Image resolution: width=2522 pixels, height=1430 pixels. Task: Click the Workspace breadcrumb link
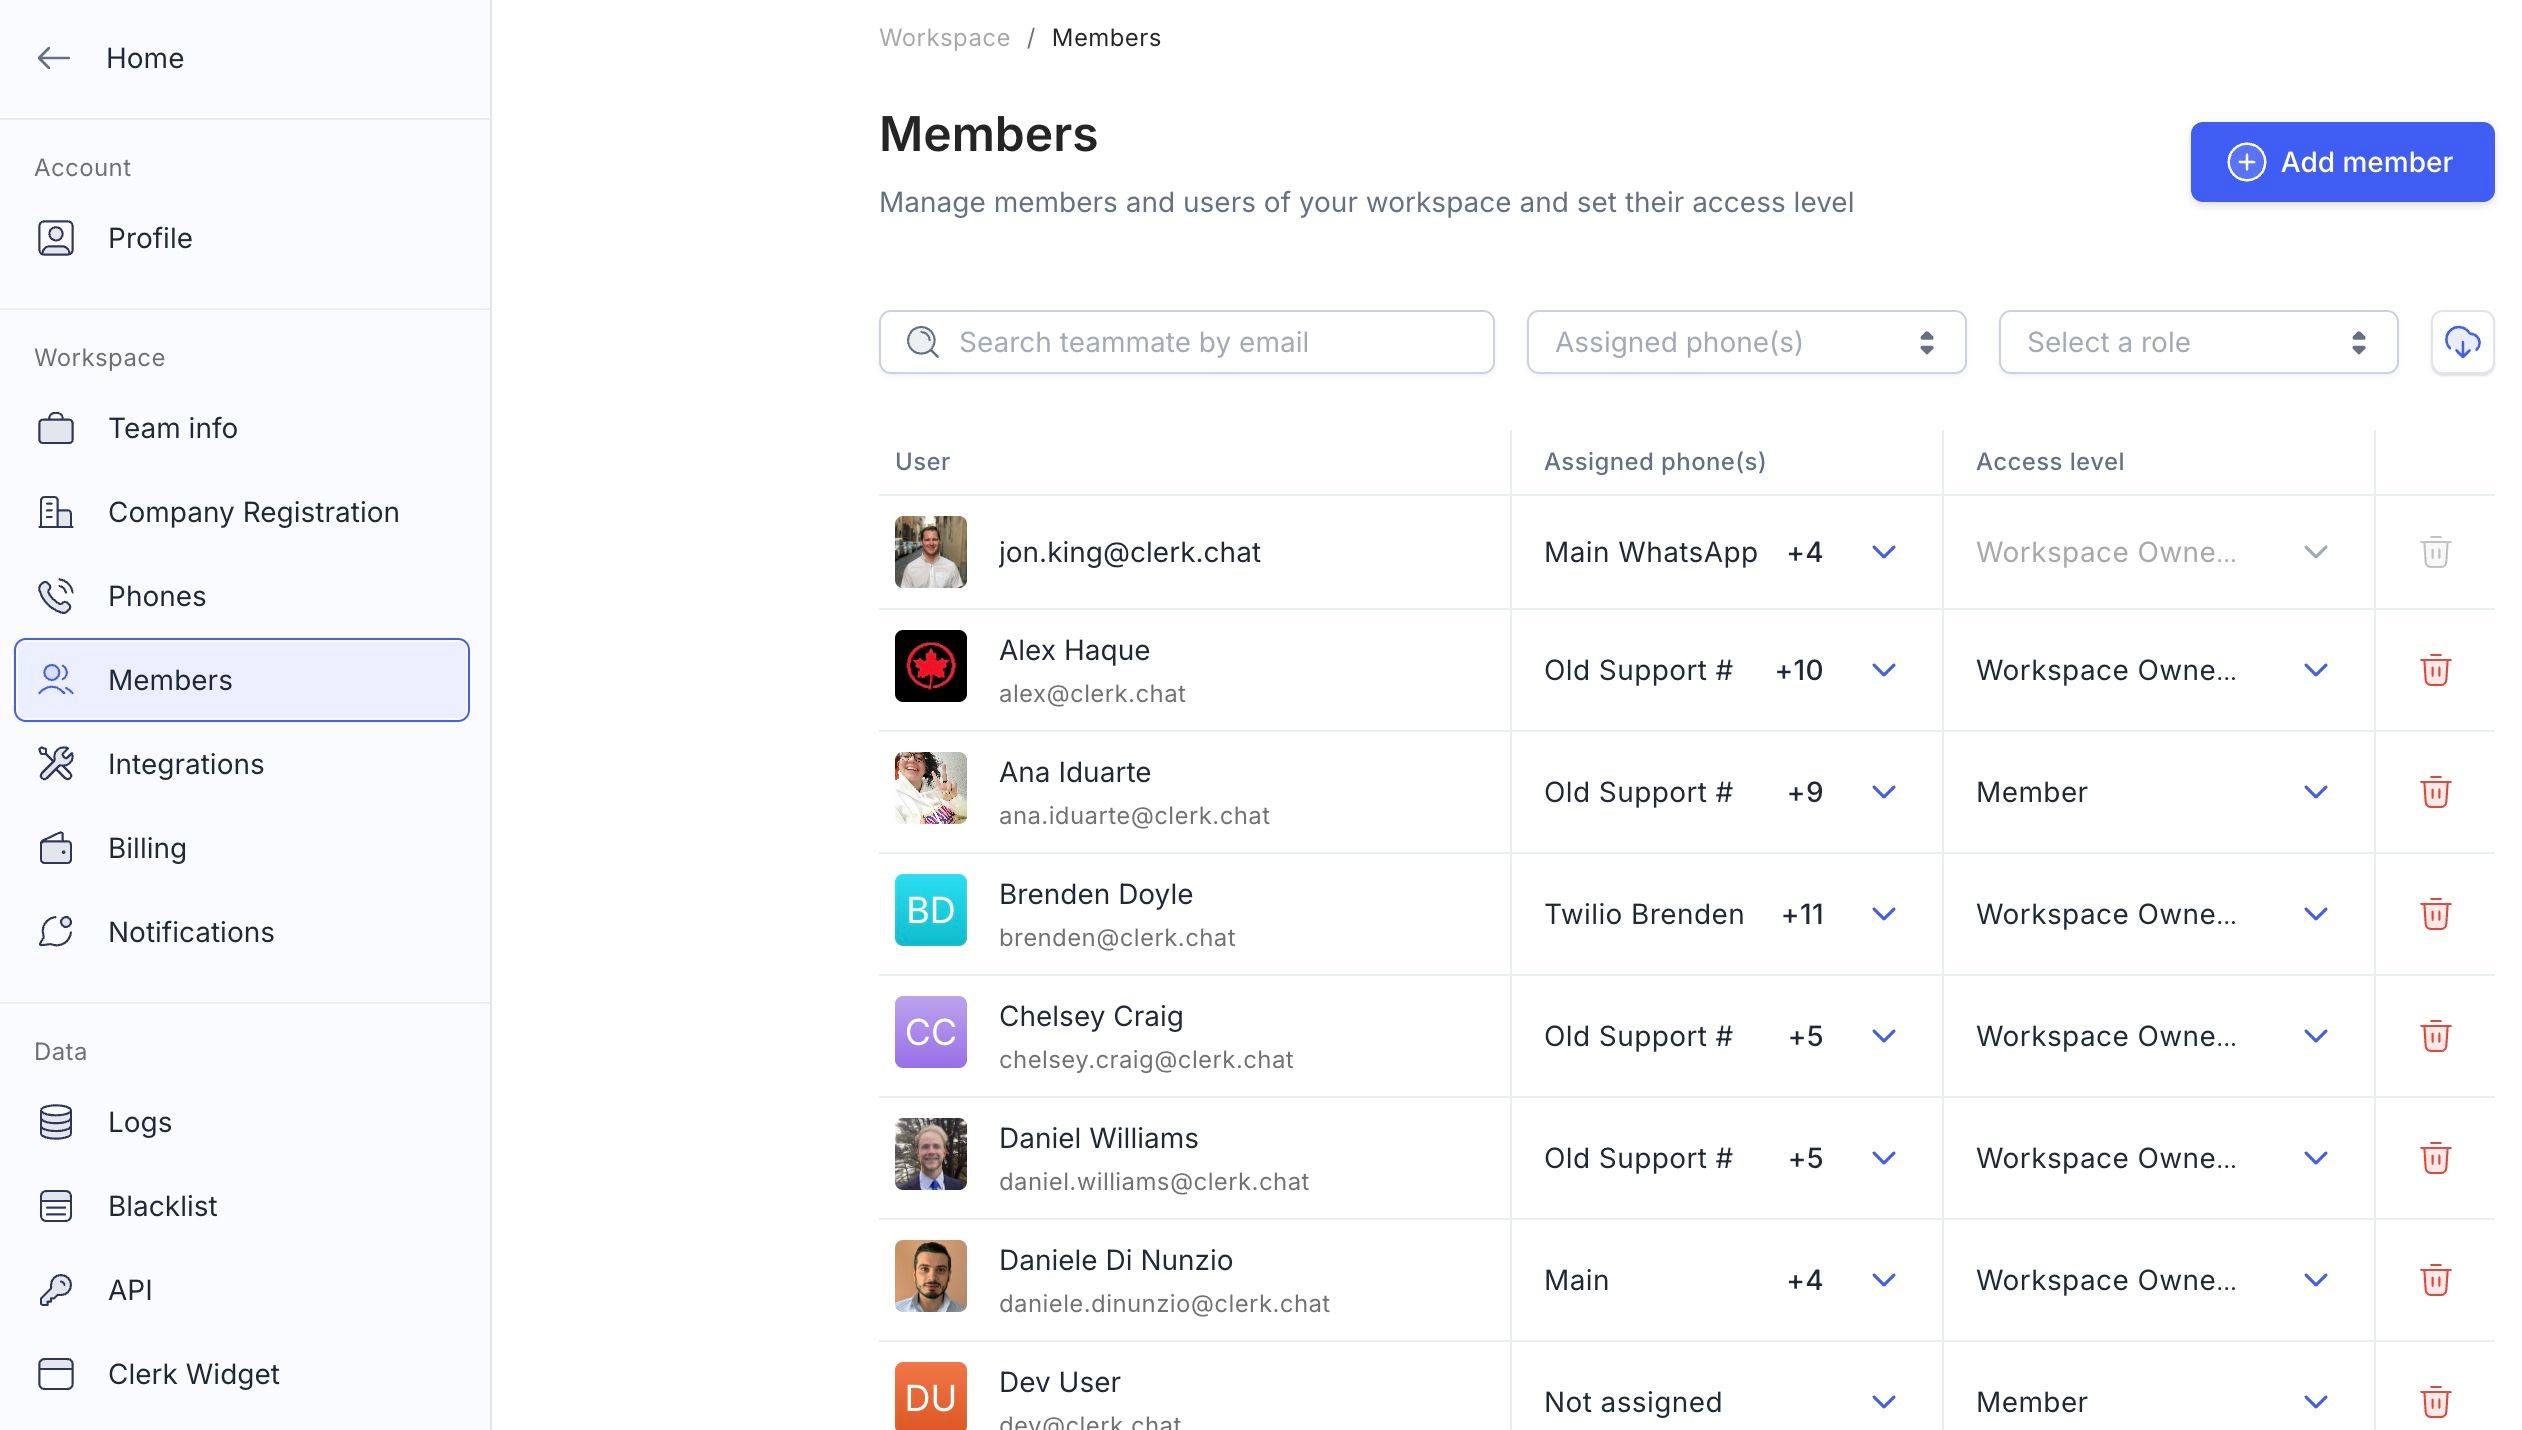point(944,38)
